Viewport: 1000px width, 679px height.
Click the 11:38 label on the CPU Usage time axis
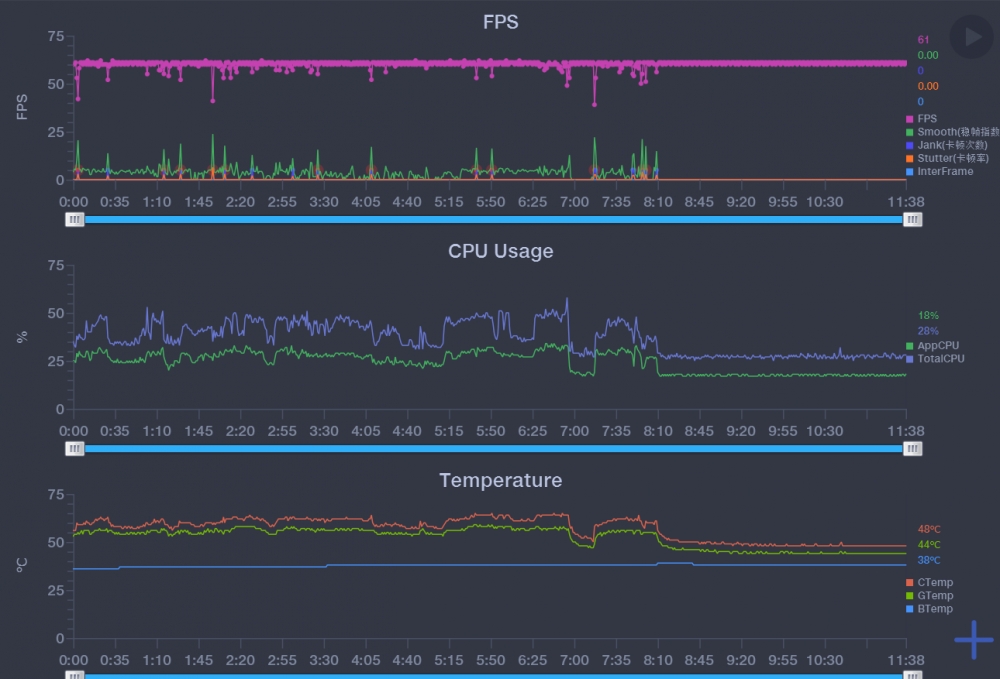(906, 431)
